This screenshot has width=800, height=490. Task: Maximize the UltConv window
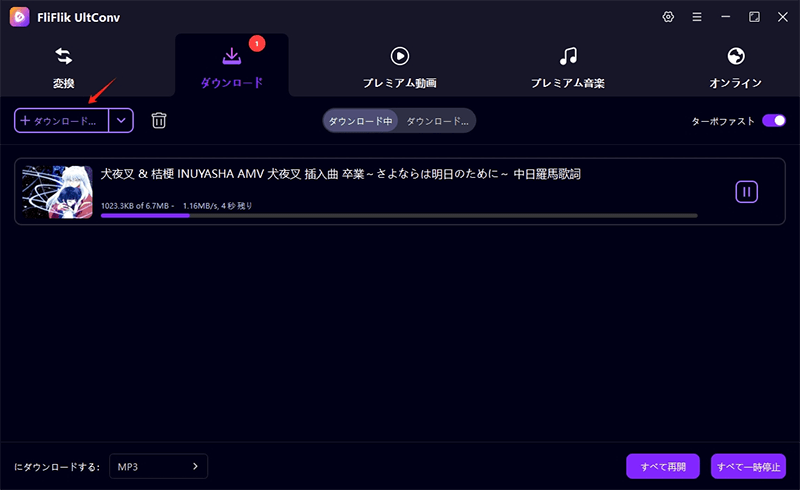(754, 17)
